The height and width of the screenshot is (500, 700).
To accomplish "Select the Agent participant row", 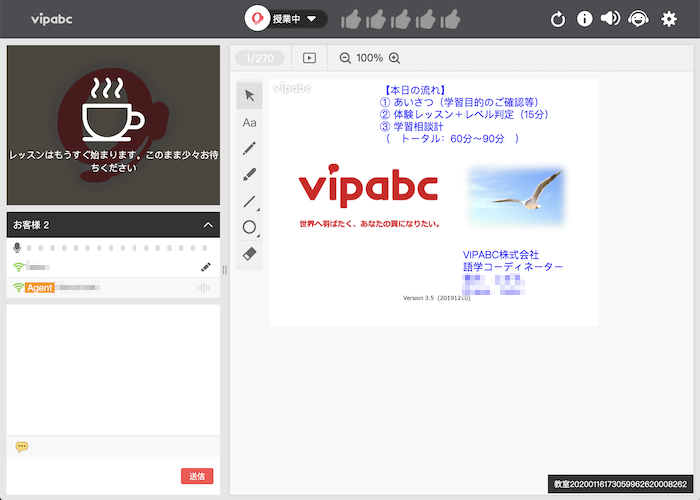I will [x=113, y=288].
